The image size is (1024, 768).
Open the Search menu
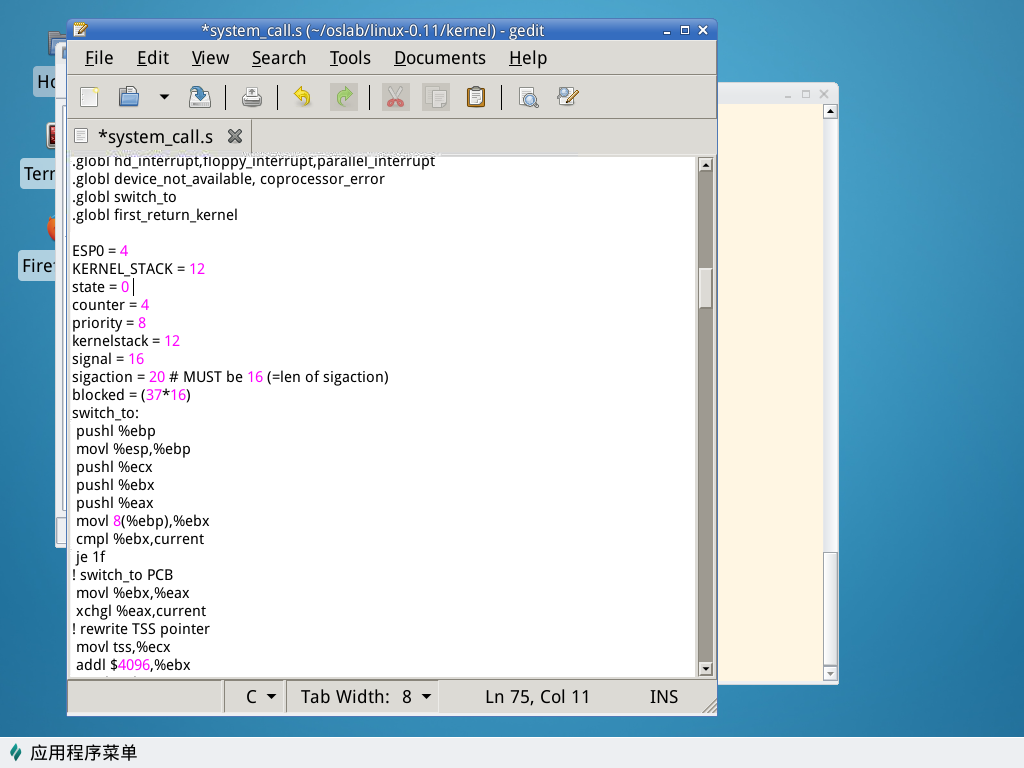tap(278, 58)
